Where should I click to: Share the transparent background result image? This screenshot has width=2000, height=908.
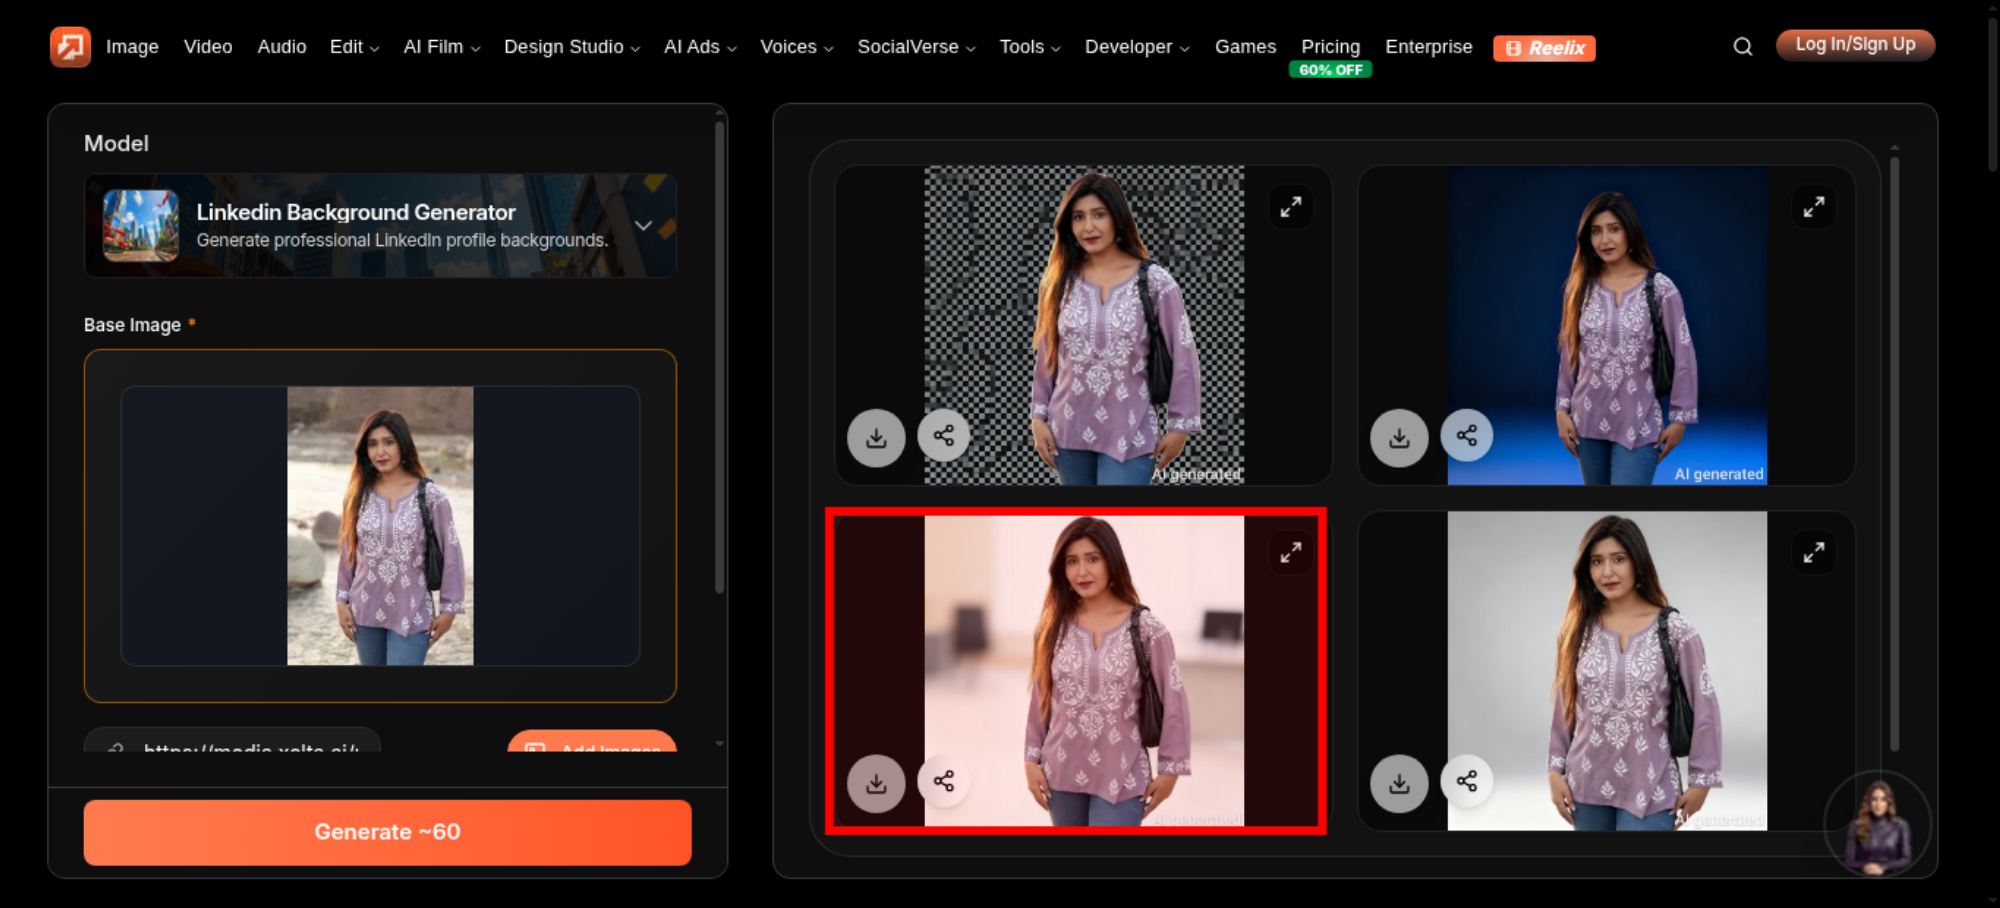(x=943, y=435)
